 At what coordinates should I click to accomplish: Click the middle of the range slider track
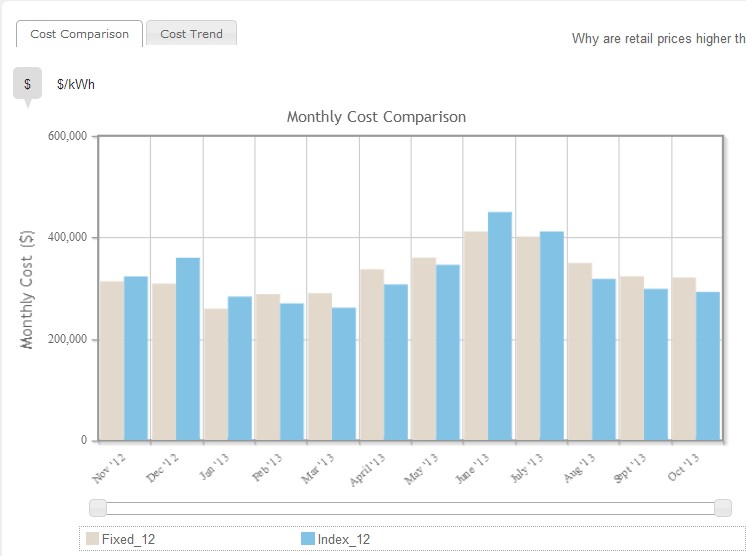[x=410, y=508]
